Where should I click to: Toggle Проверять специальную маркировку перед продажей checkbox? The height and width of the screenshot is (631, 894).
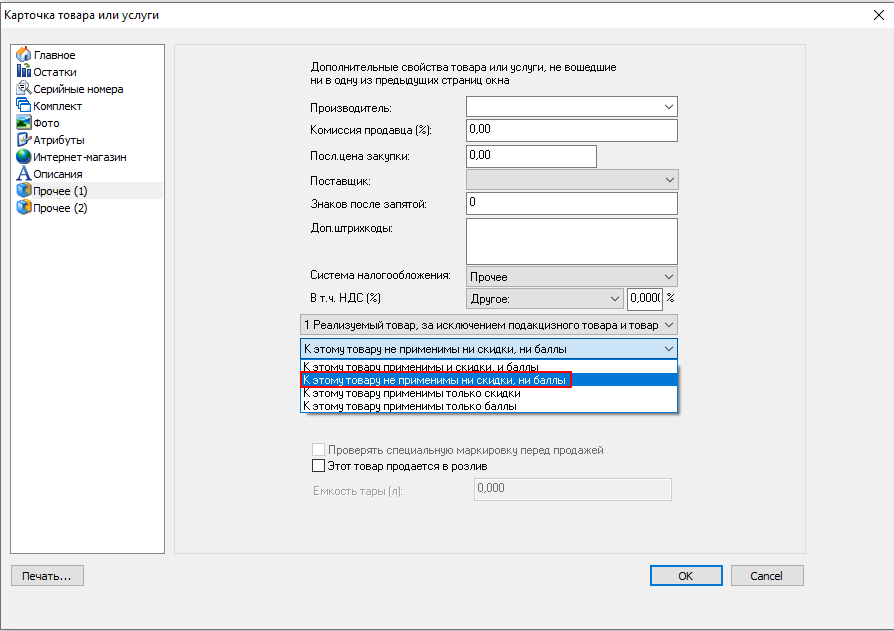318,450
